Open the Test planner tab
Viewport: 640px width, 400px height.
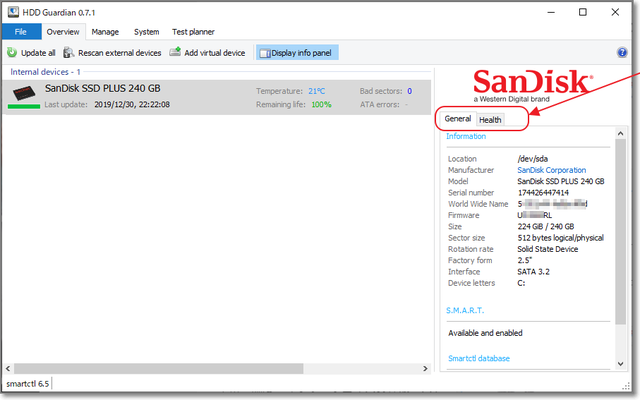[x=195, y=32]
